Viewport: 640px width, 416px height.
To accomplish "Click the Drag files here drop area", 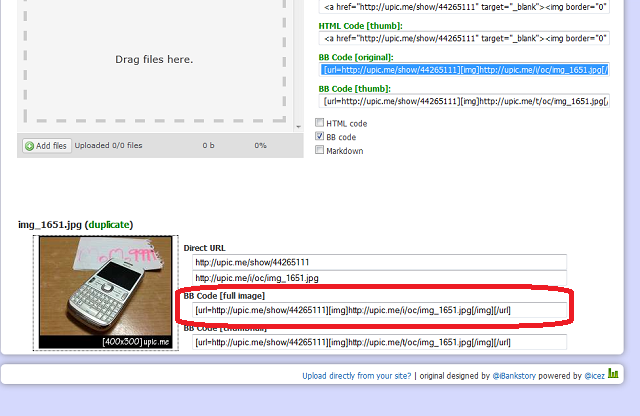I will pyautogui.click(x=154, y=60).
